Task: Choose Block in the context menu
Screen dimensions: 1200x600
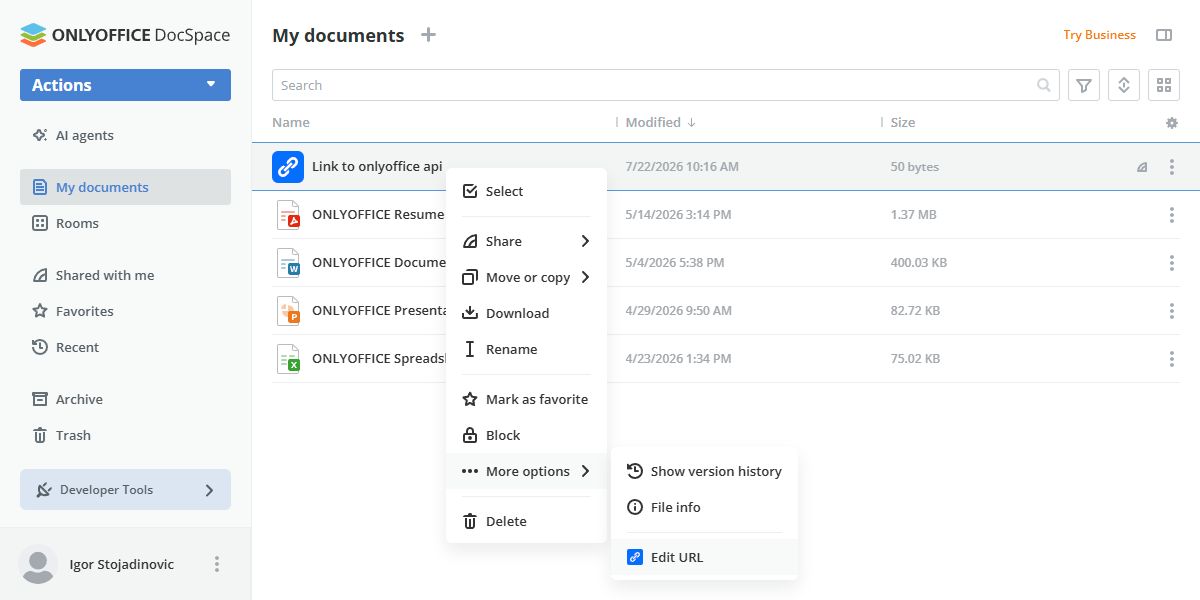Action: (526, 435)
